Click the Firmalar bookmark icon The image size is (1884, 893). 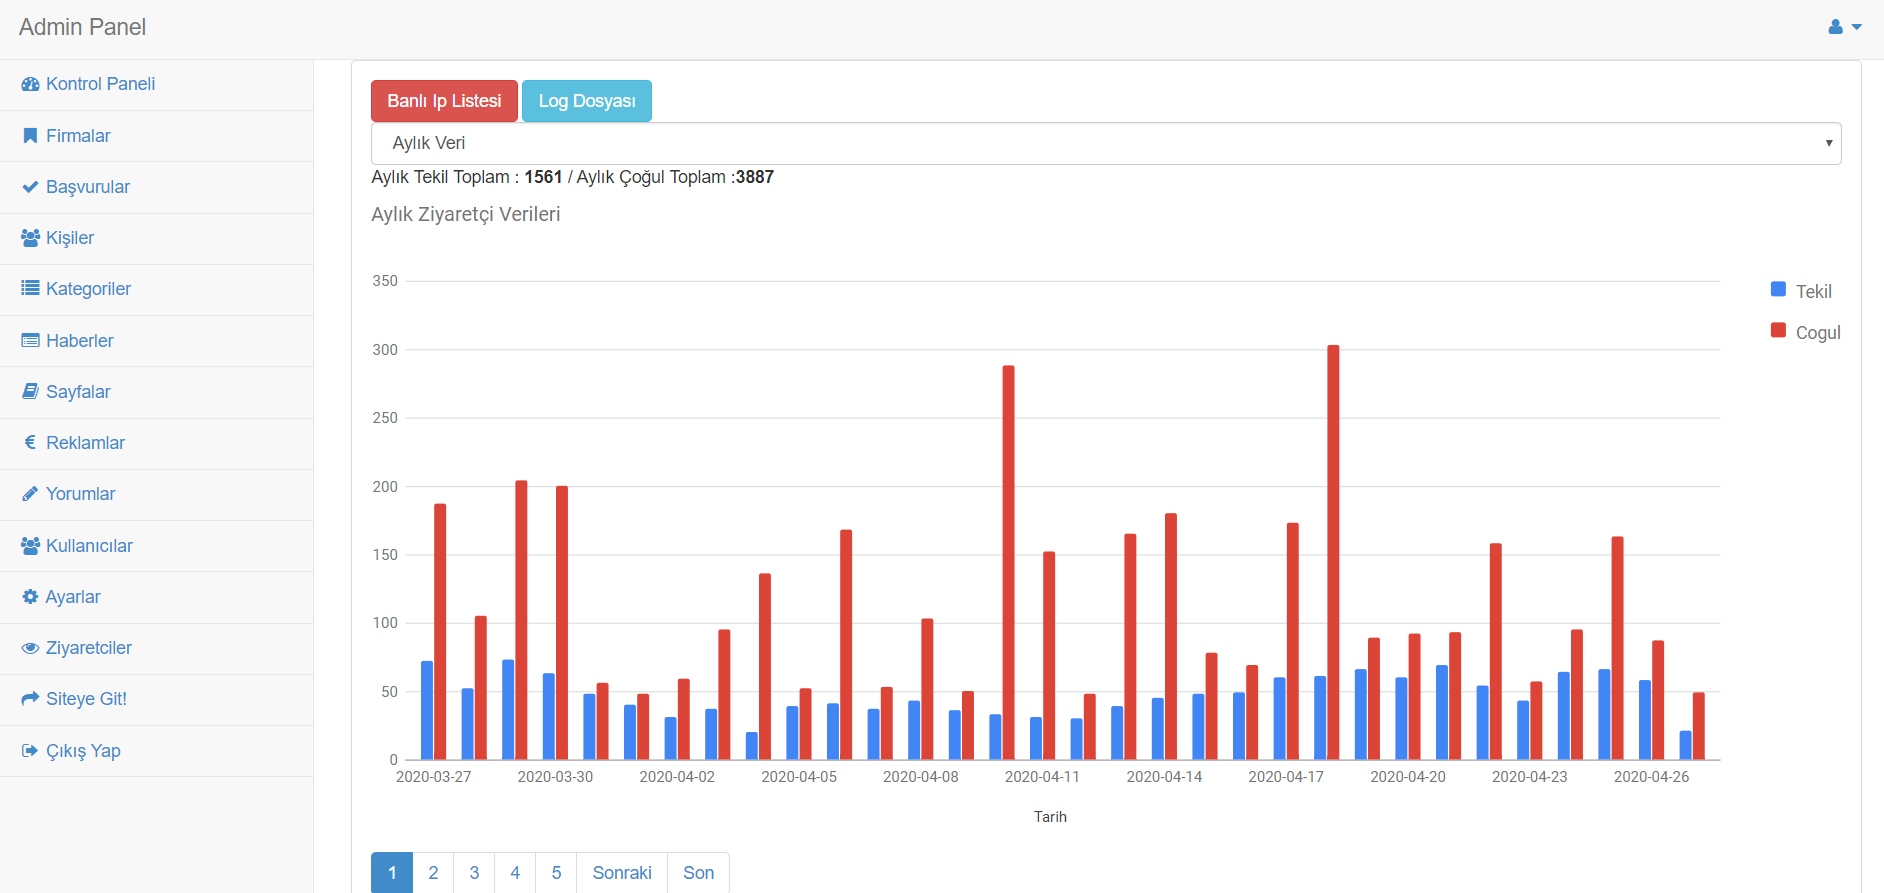click(30, 136)
